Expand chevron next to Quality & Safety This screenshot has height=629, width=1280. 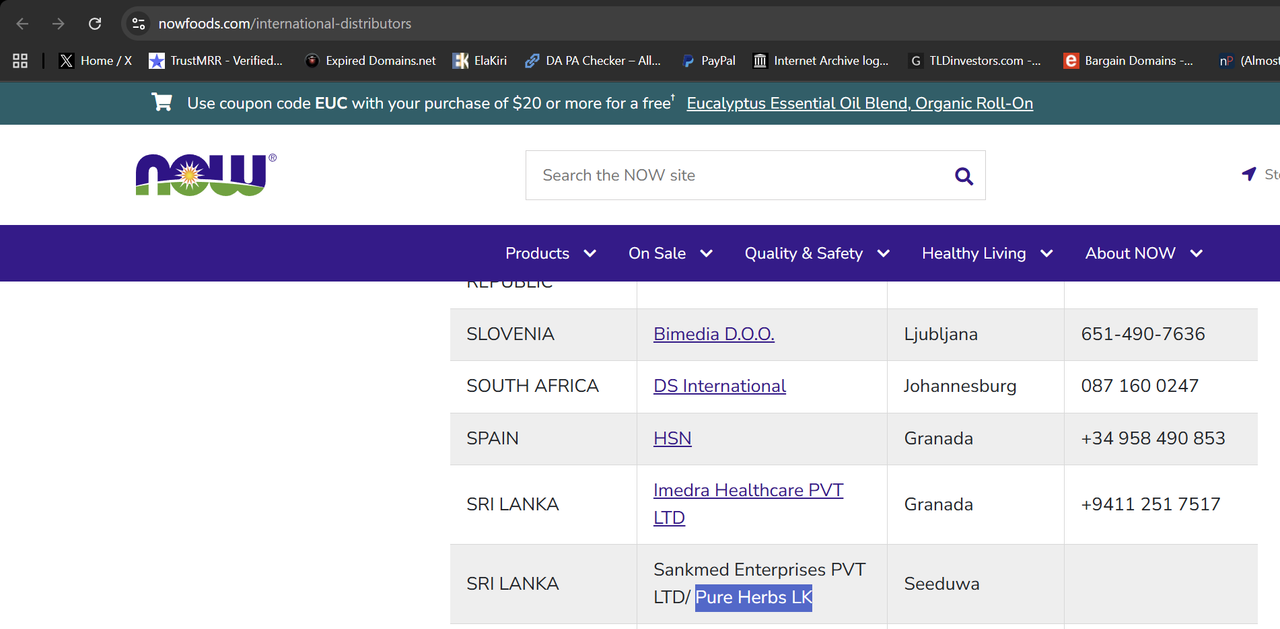pos(883,254)
